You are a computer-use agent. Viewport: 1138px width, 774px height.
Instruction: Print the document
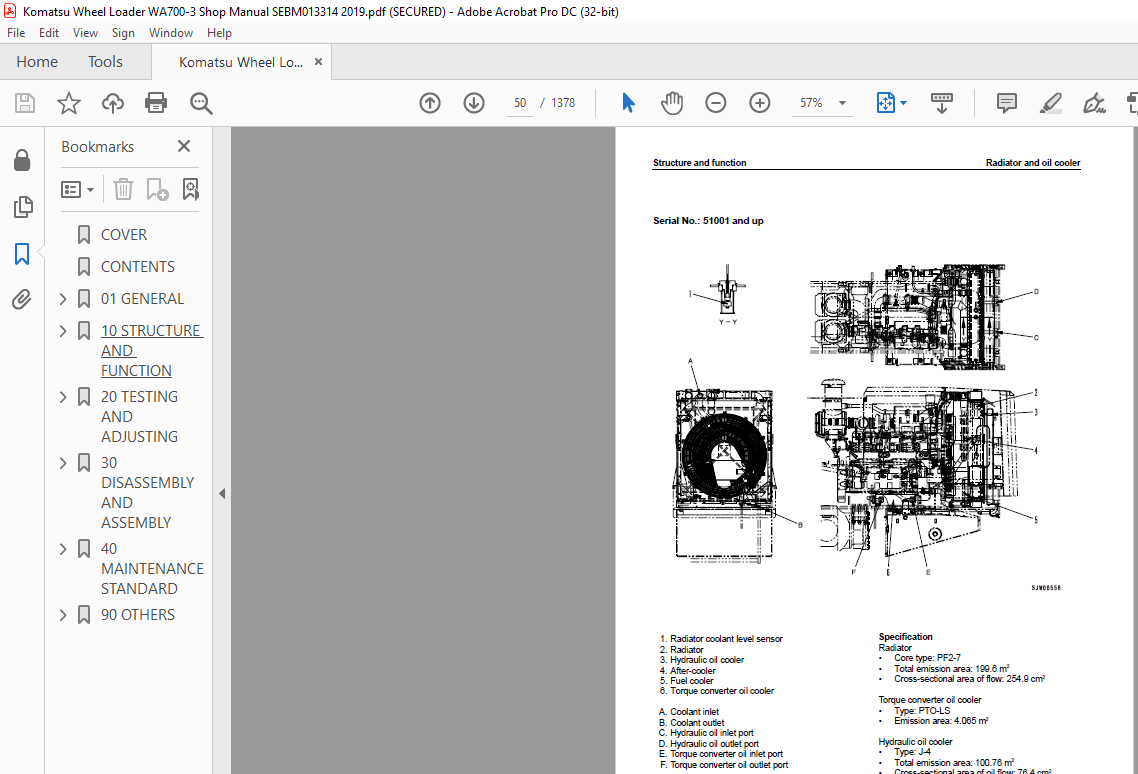[156, 103]
